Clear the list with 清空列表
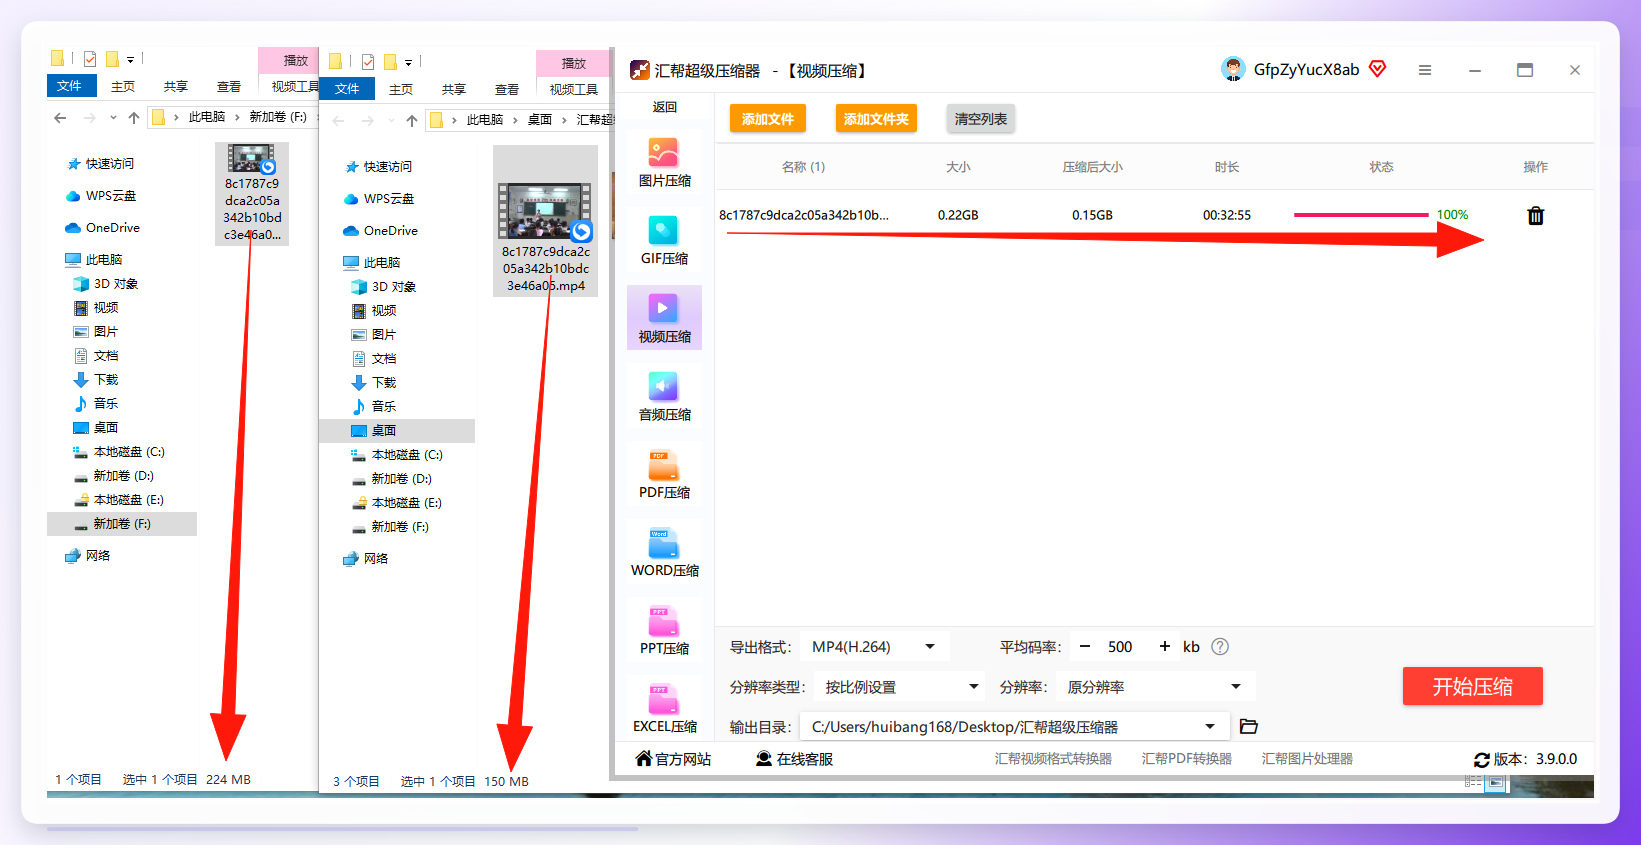Image resolution: width=1641 pixels, height=845 pixels. coord(981,119)
